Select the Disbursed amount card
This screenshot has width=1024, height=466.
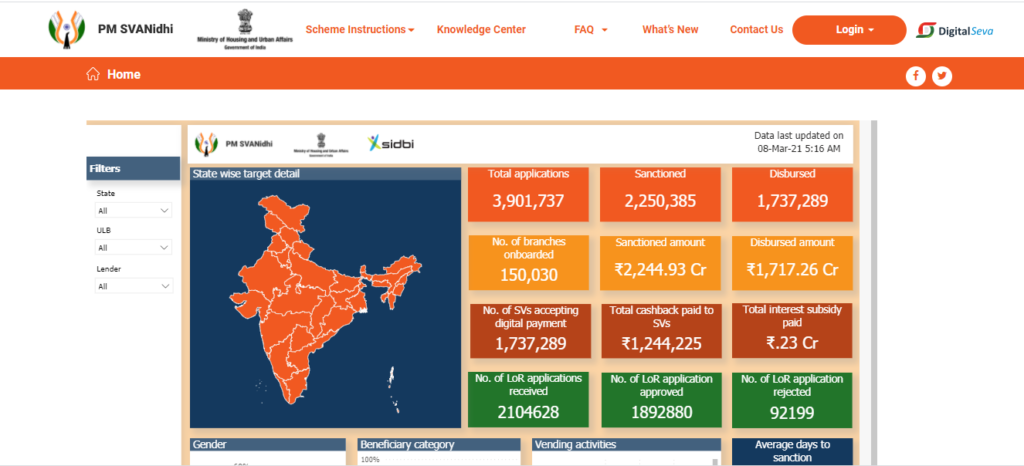pyautogui.click(x=792, y=262)
